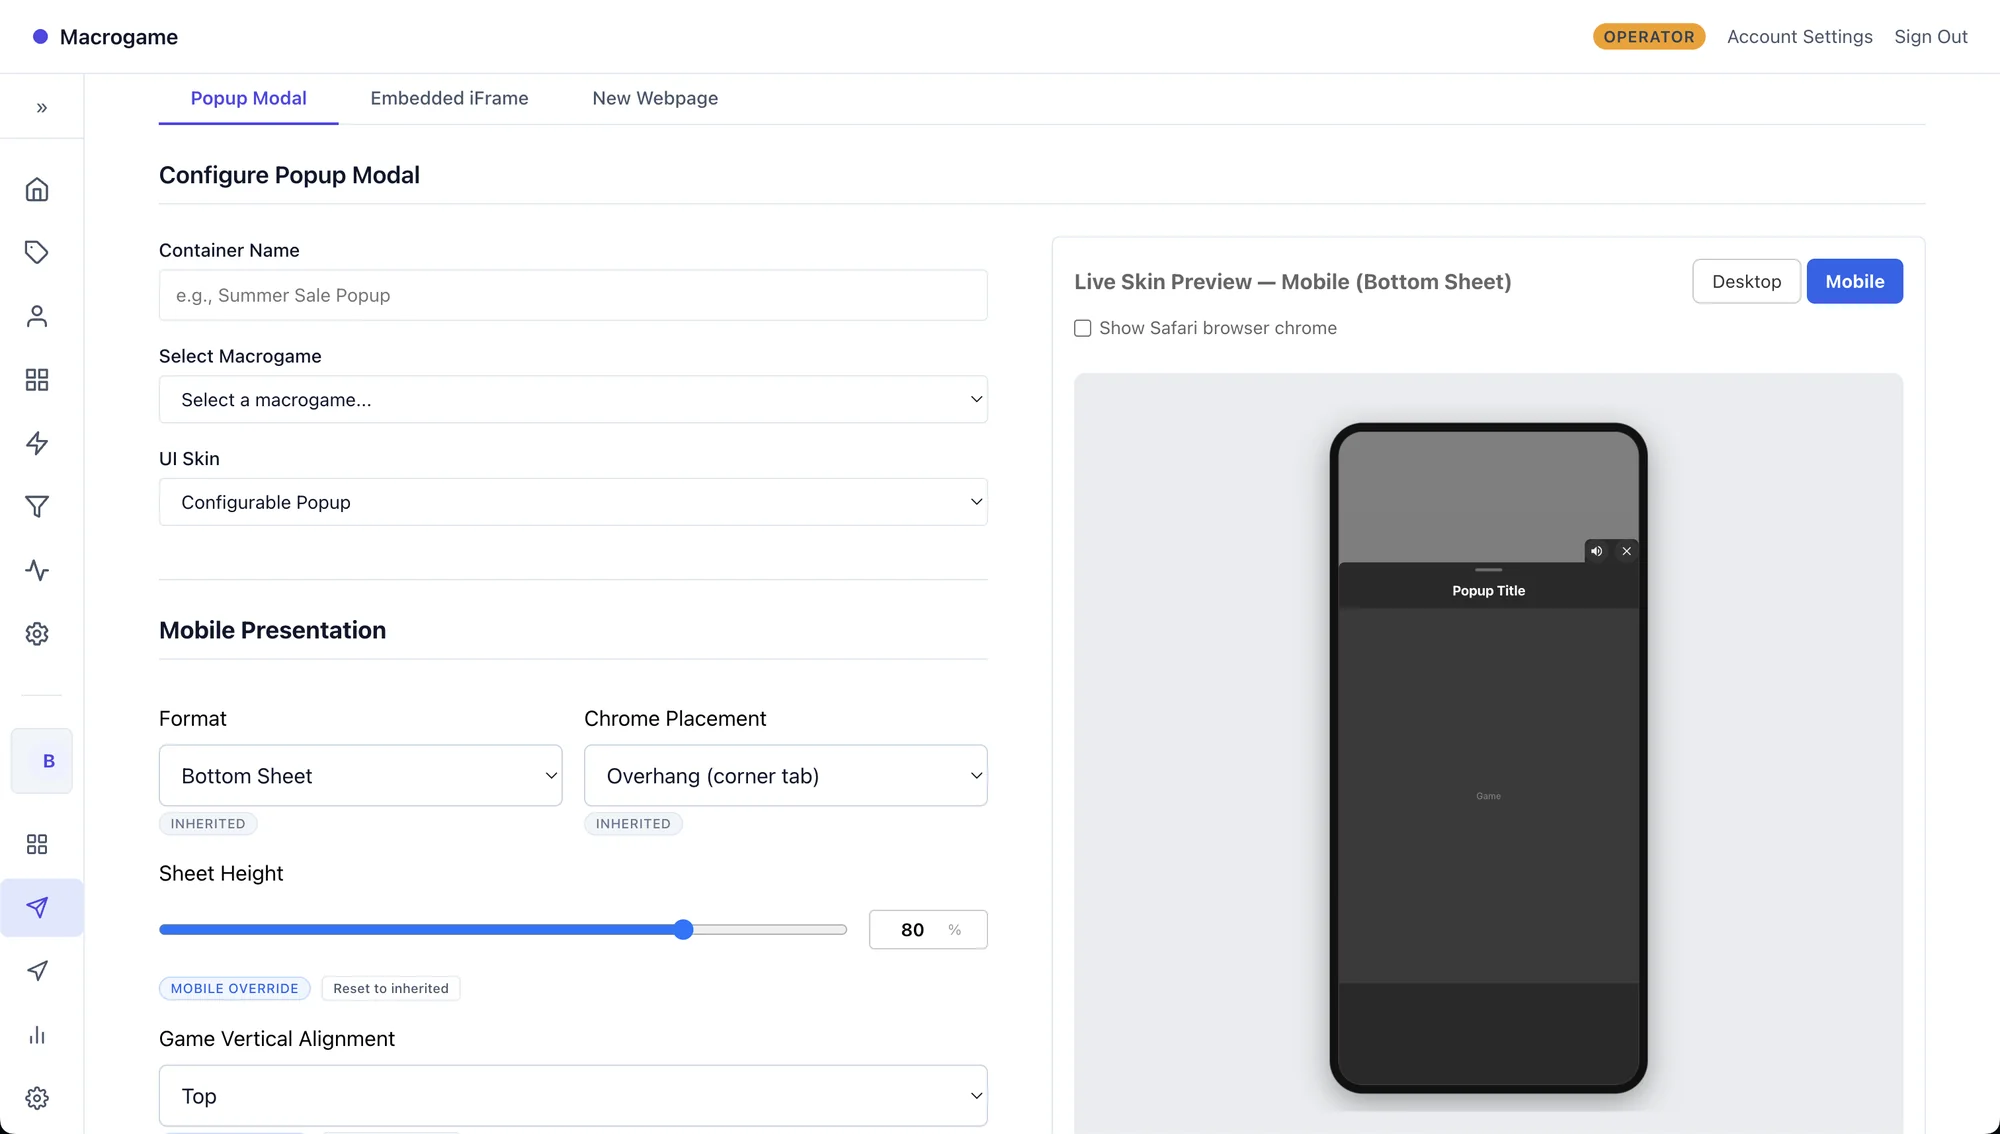2000x1134 pixels.
Task: Click the MOBILE OVERRIDE badge
Action: (234, 988)
